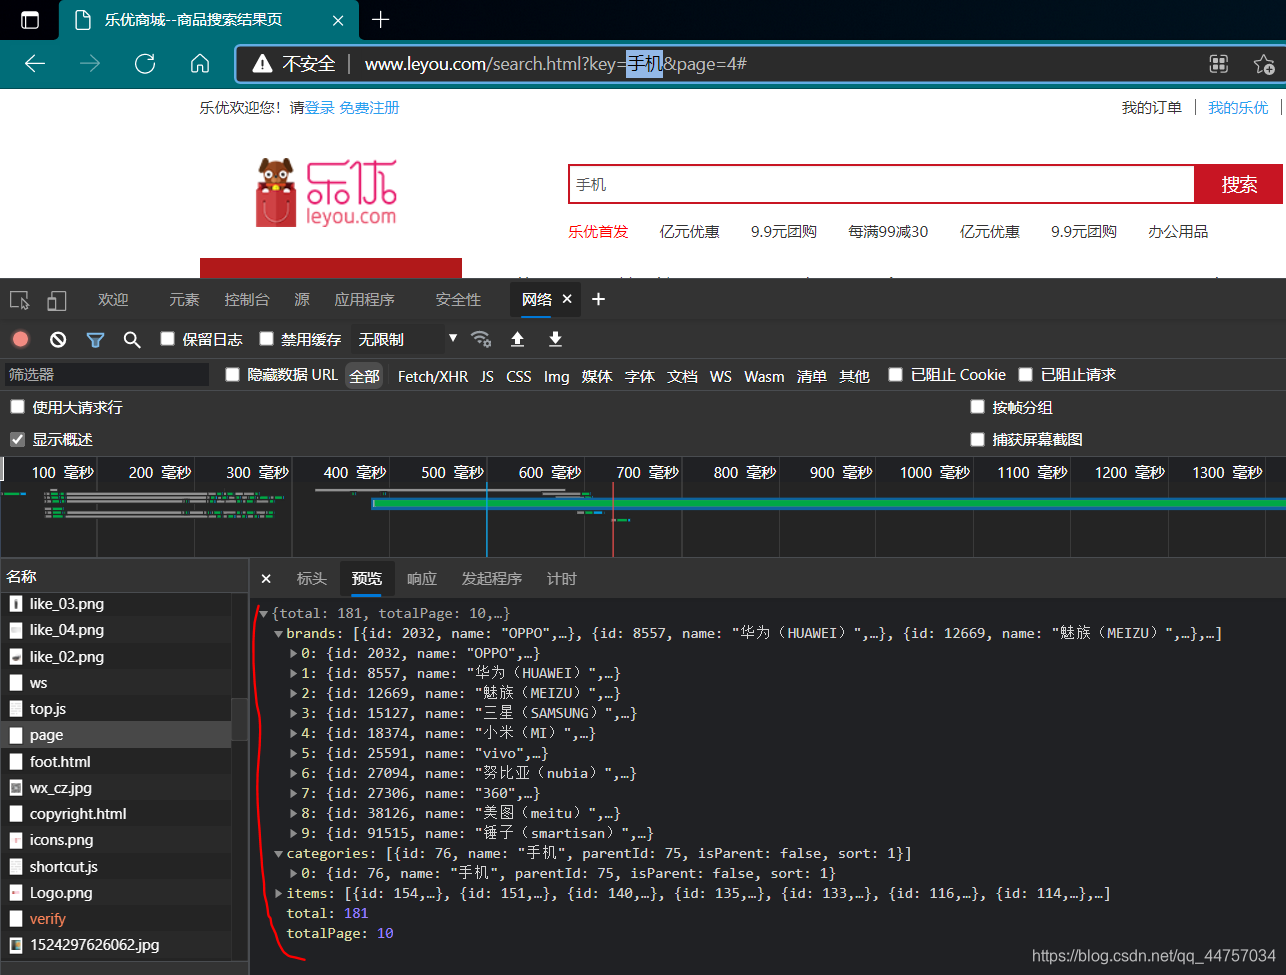Click the browser forward arrow
This screenshot has width=1286, height=975.
pyautogui.click(x=90, y=64)
